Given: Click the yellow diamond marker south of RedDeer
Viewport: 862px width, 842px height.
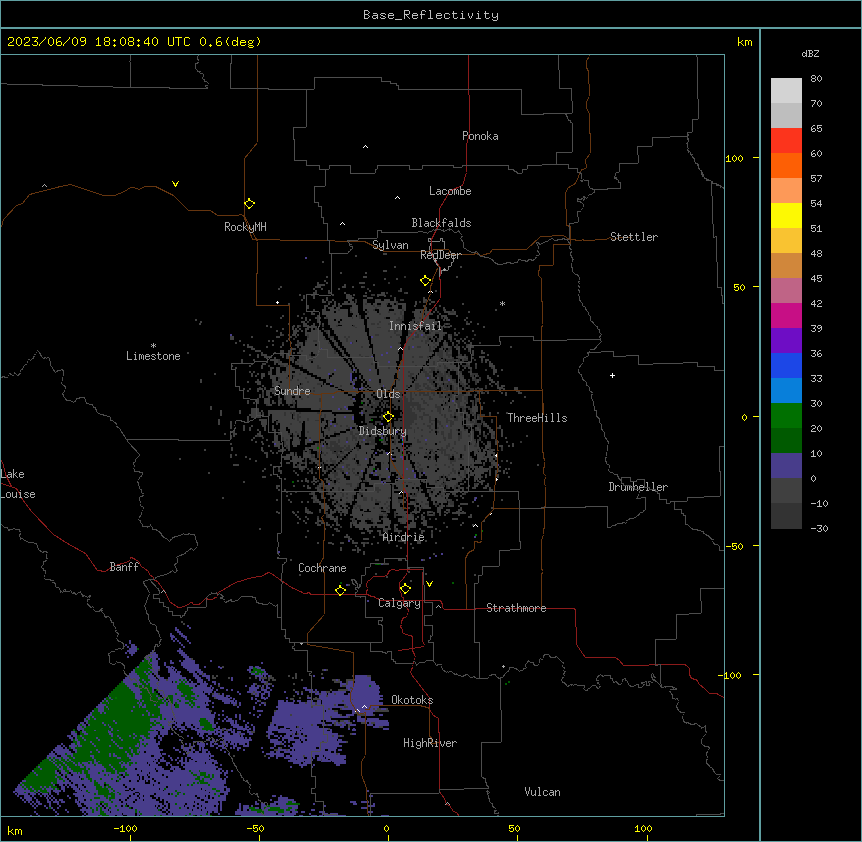Looking at the screenshot, I should pyautogui.click(x=425, y=281).
